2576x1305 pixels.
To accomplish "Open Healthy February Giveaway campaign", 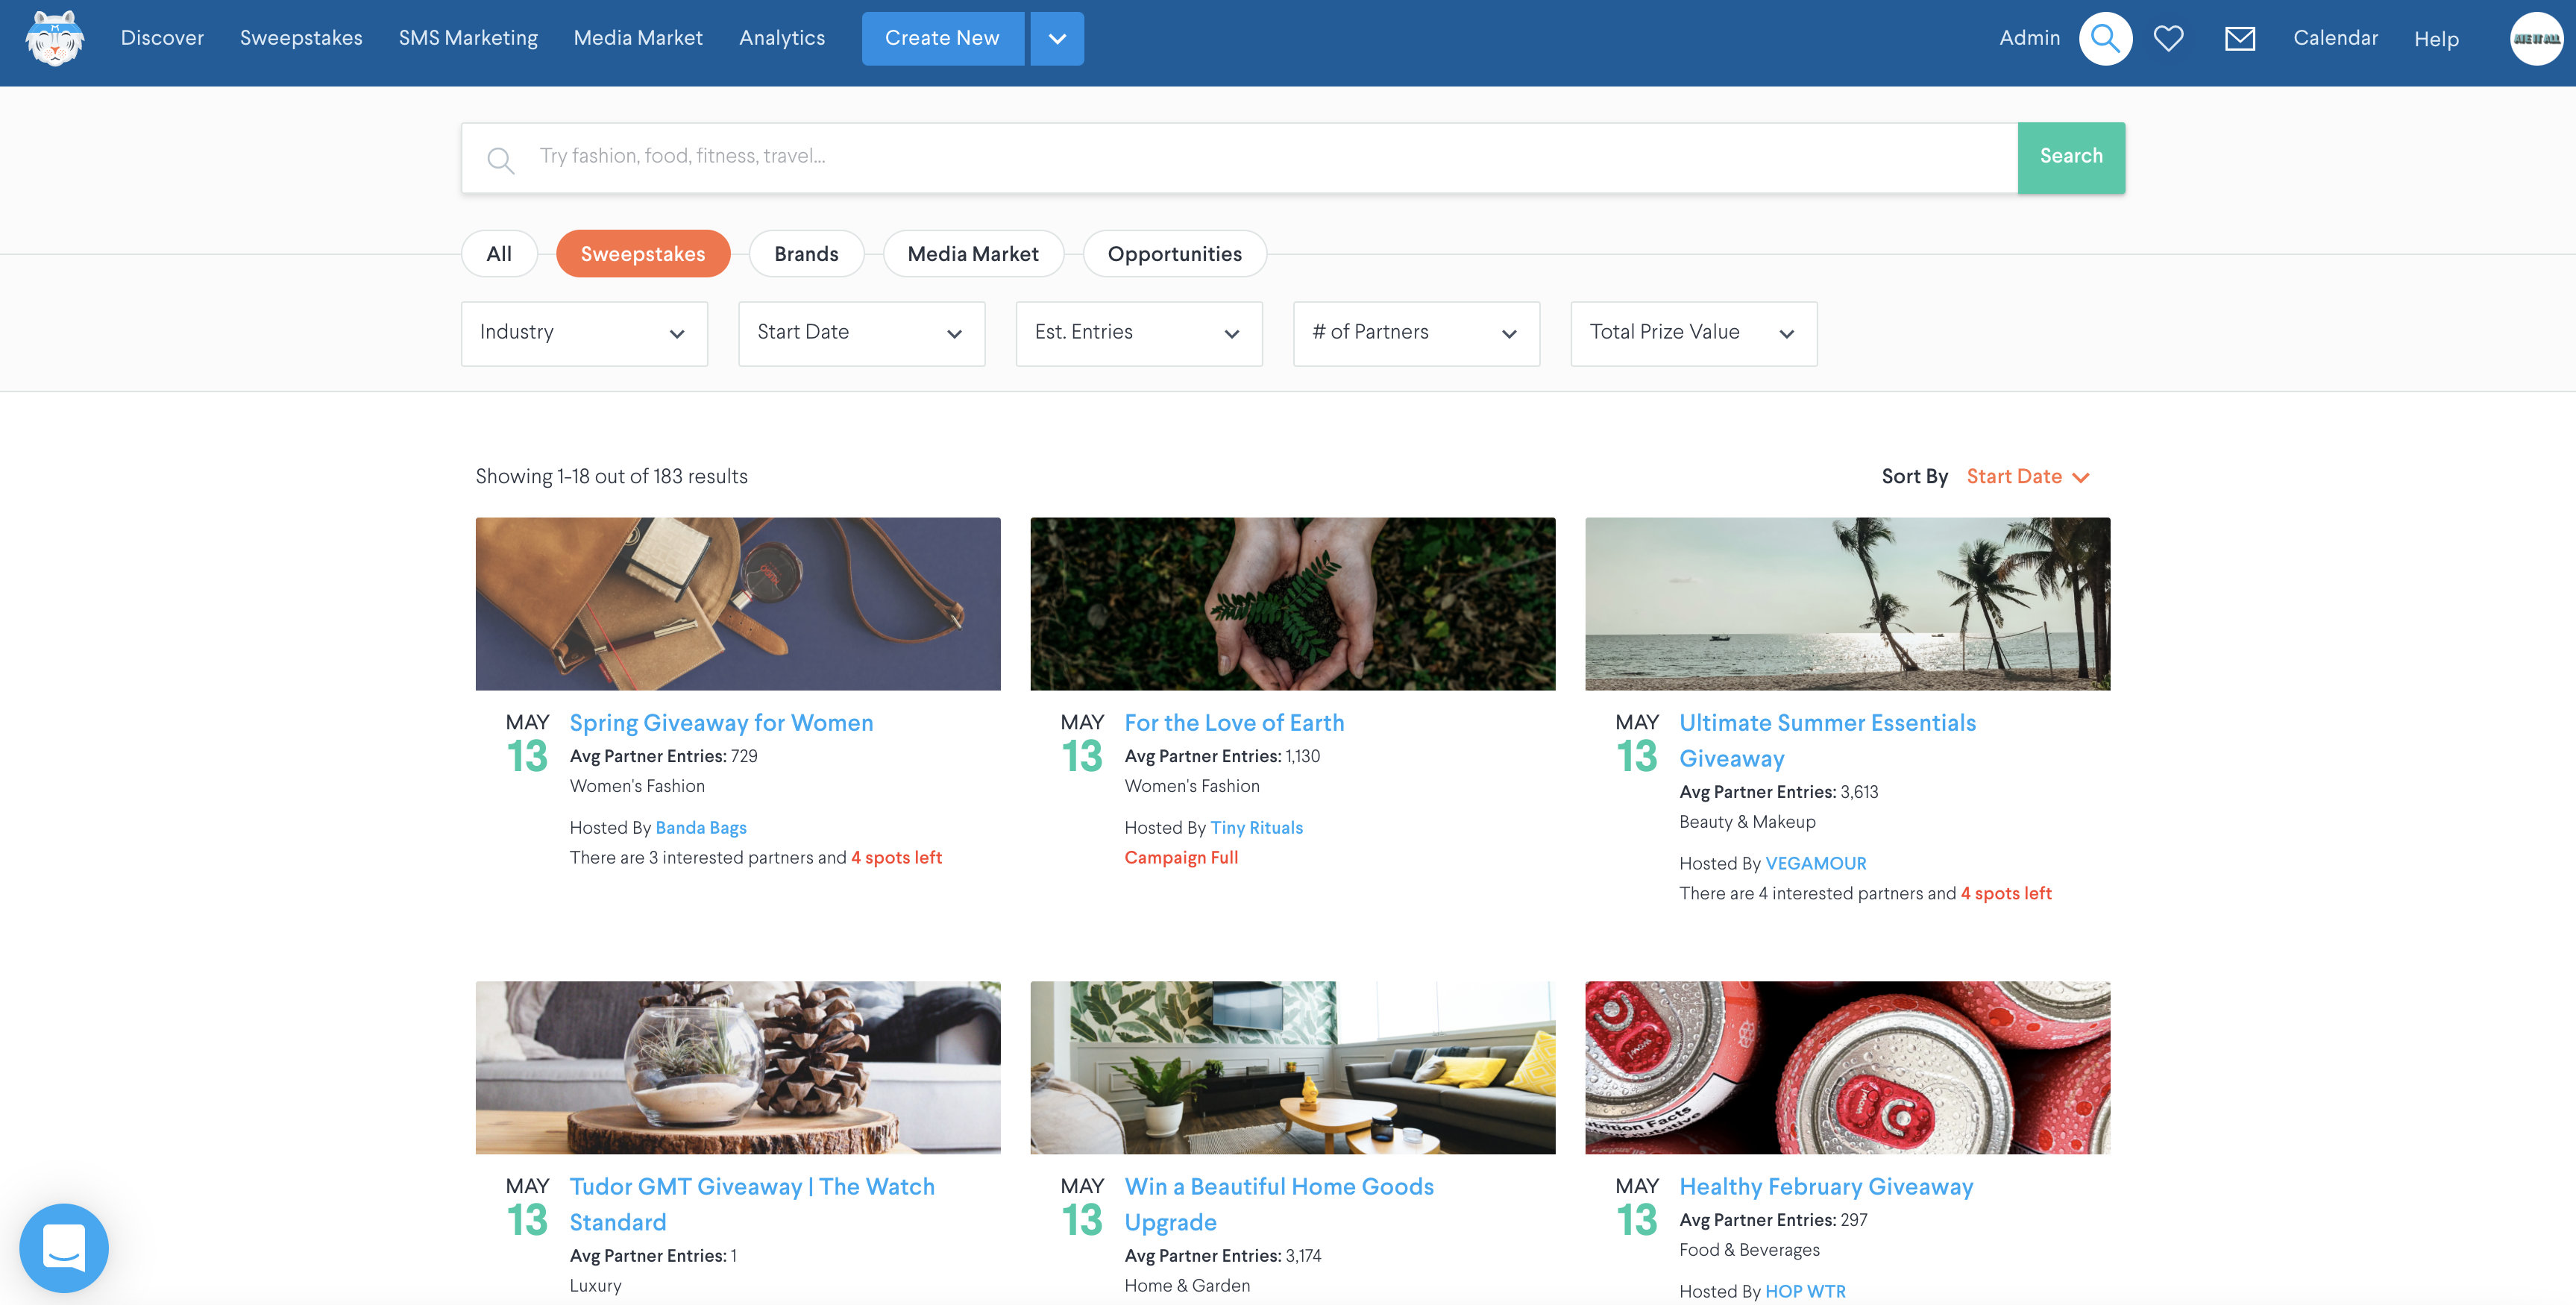I will tap(1826, 1187).
